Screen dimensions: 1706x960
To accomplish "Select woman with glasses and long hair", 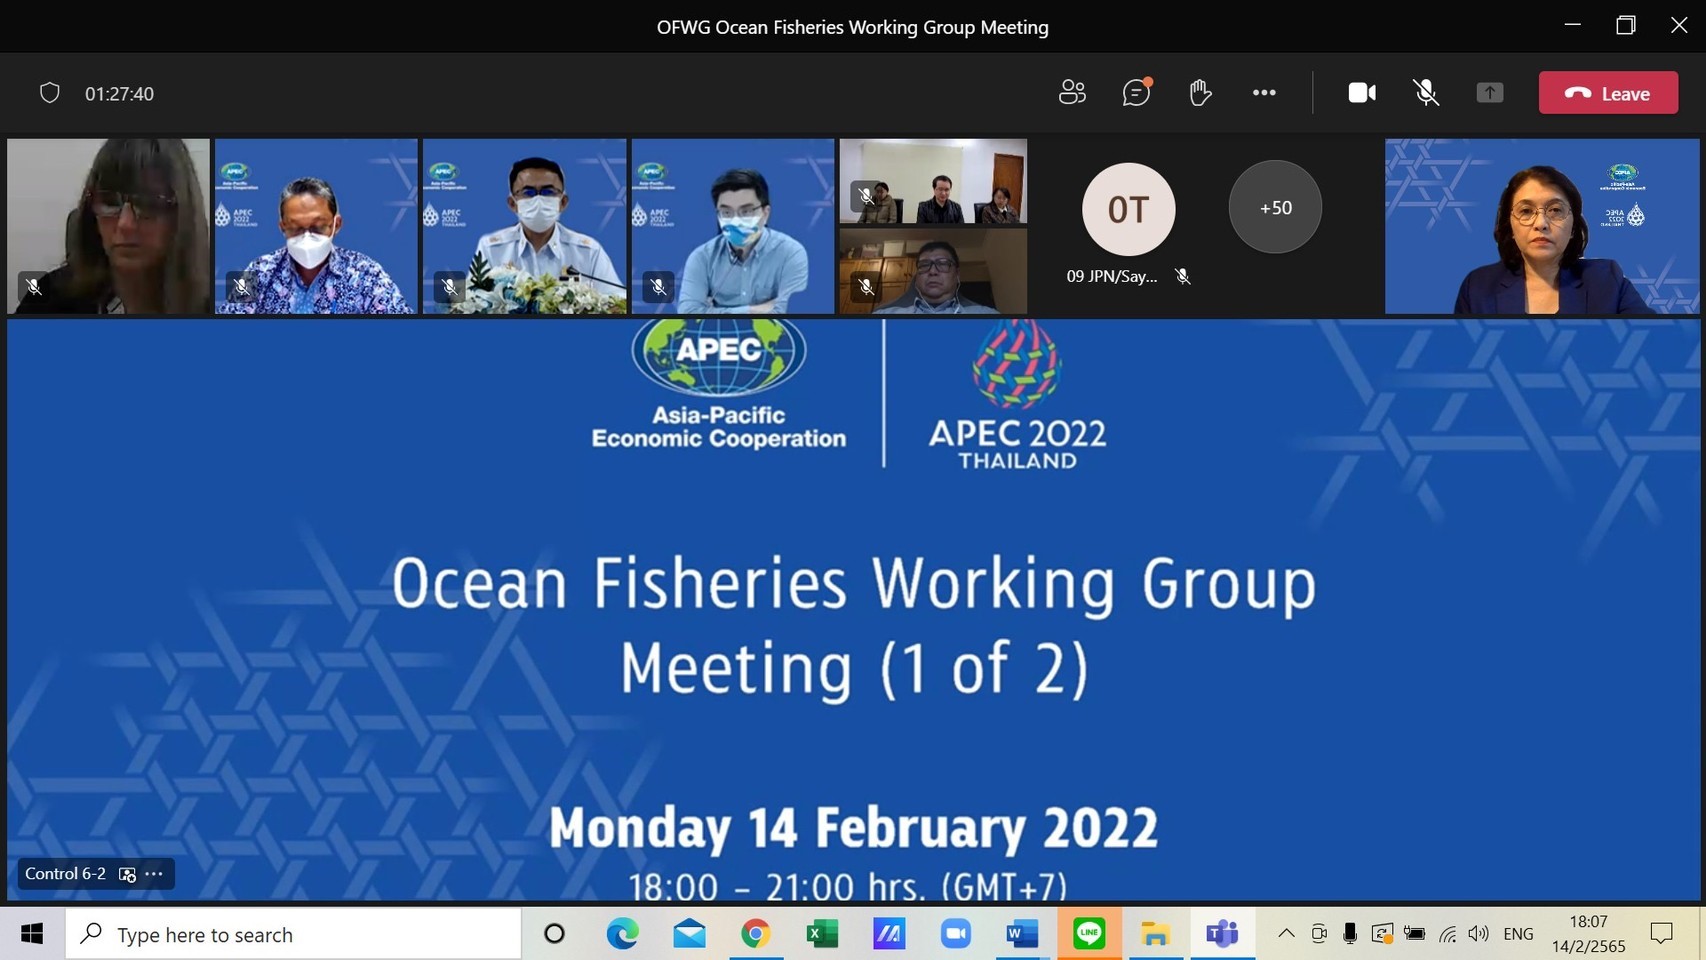I will click(108, 226).
